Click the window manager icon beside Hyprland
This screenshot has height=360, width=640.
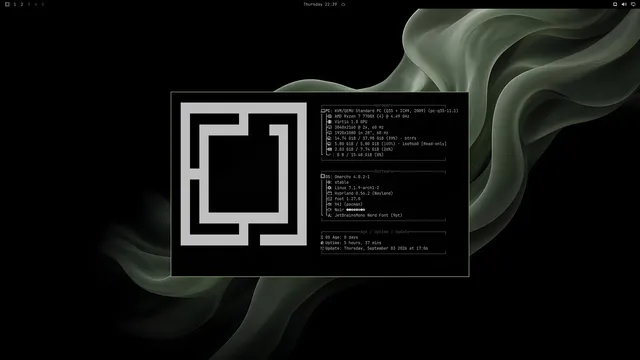coord(329,193)
